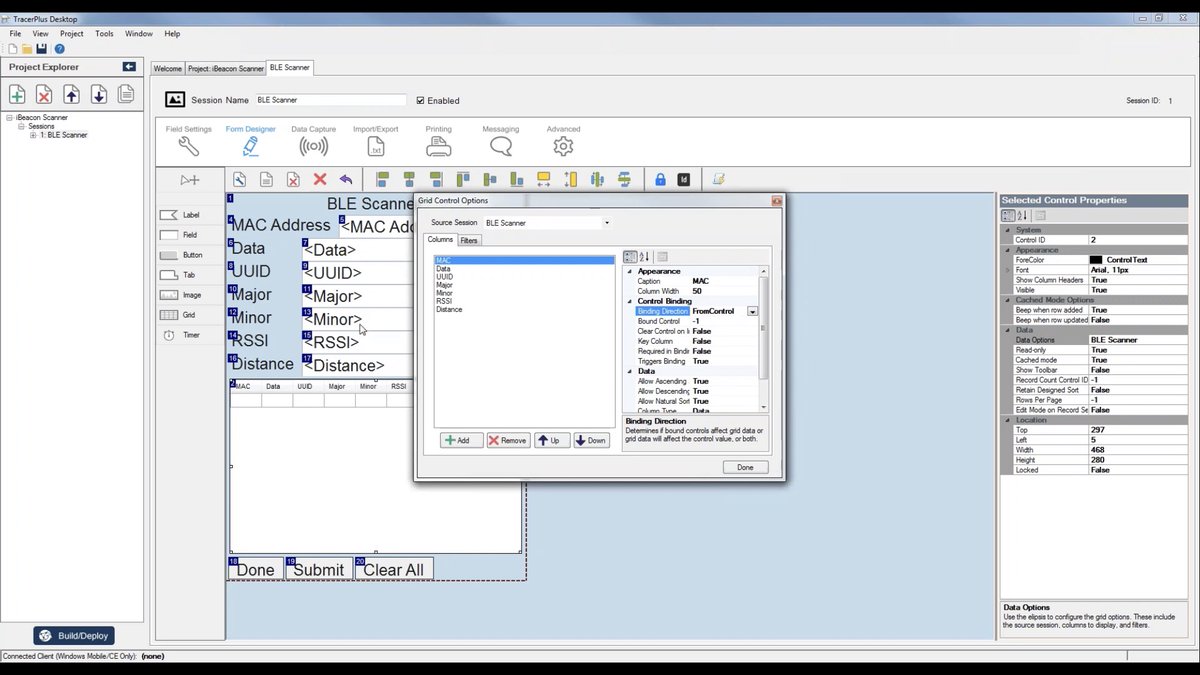Open Advanced gear icon
Screen dimensions: 1200x675
pos(563,146)
